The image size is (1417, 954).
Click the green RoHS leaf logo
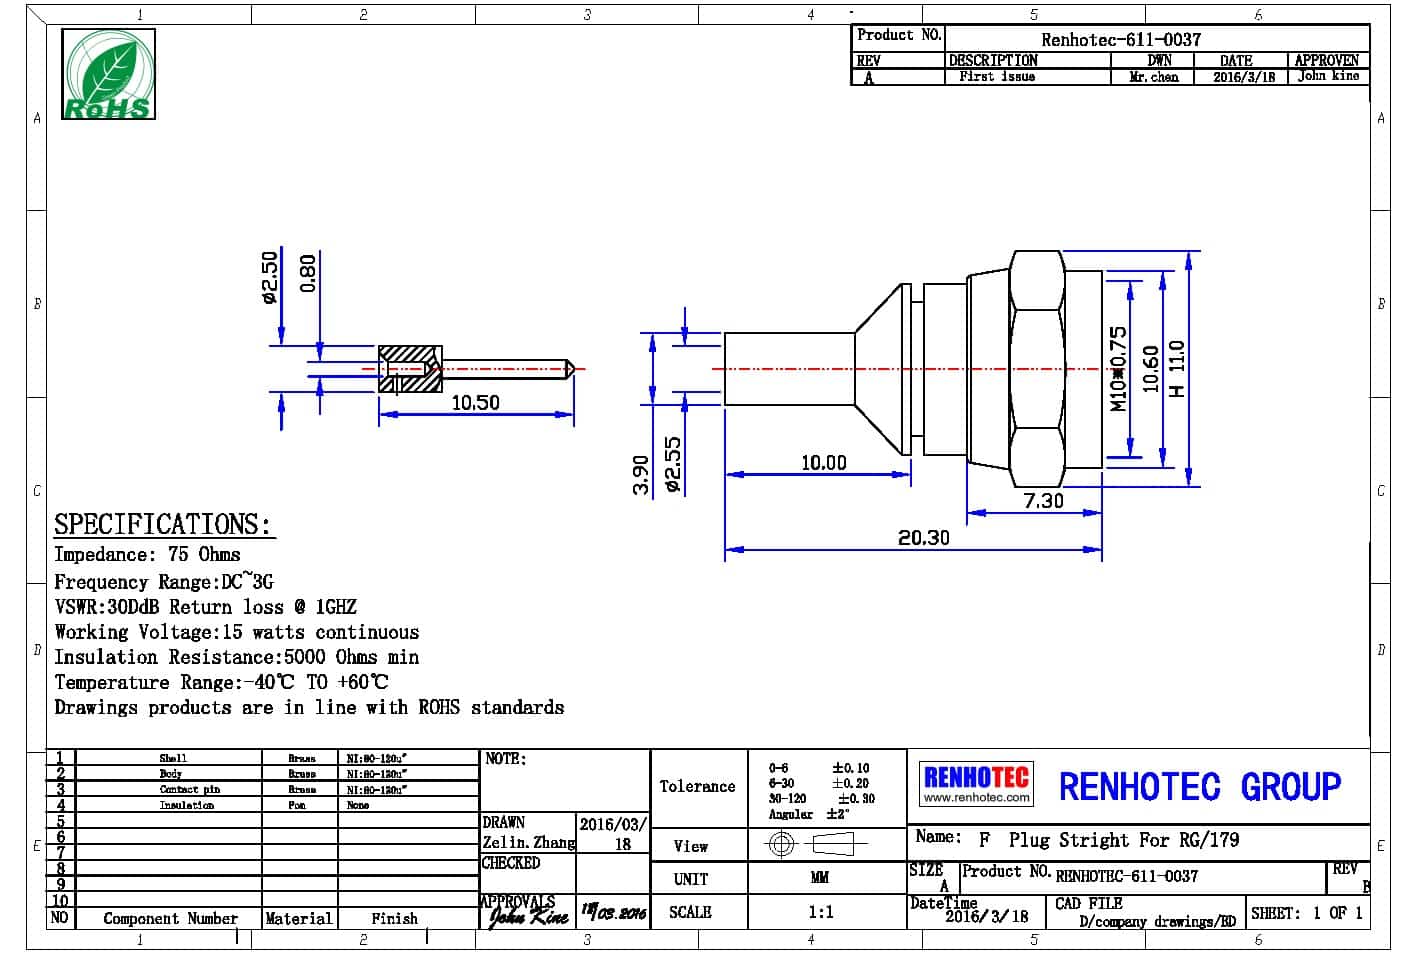pos(108,74)
